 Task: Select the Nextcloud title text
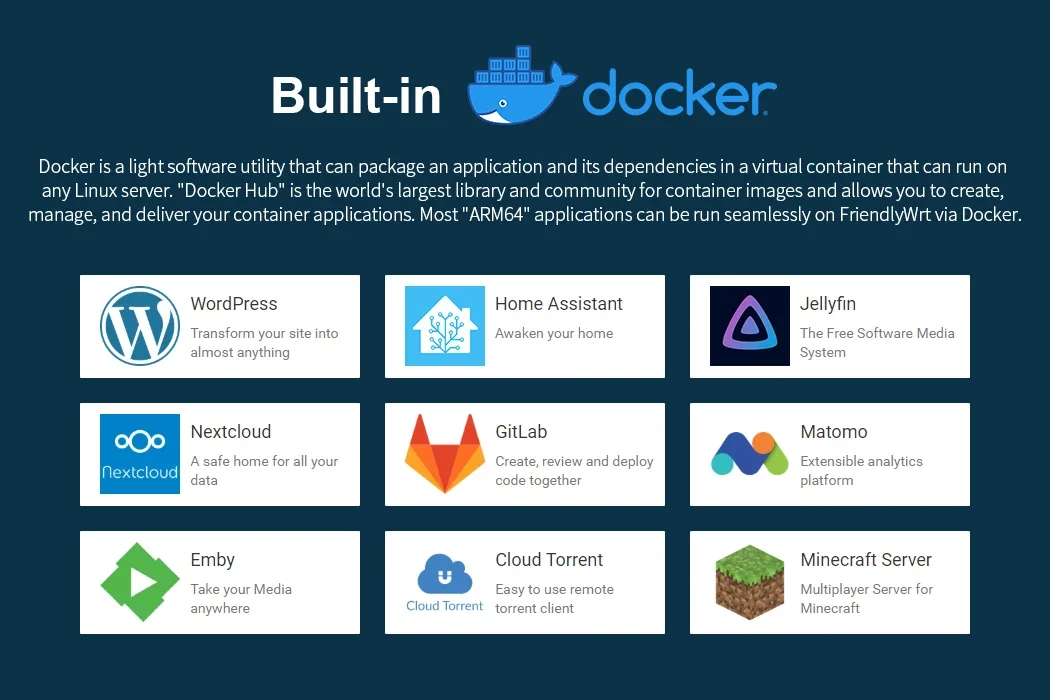click(x=230, y=432)
